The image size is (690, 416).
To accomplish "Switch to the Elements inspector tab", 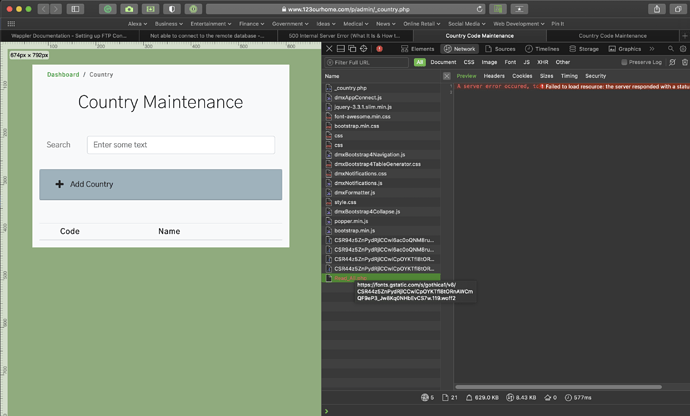I will [x=418, y=49].
